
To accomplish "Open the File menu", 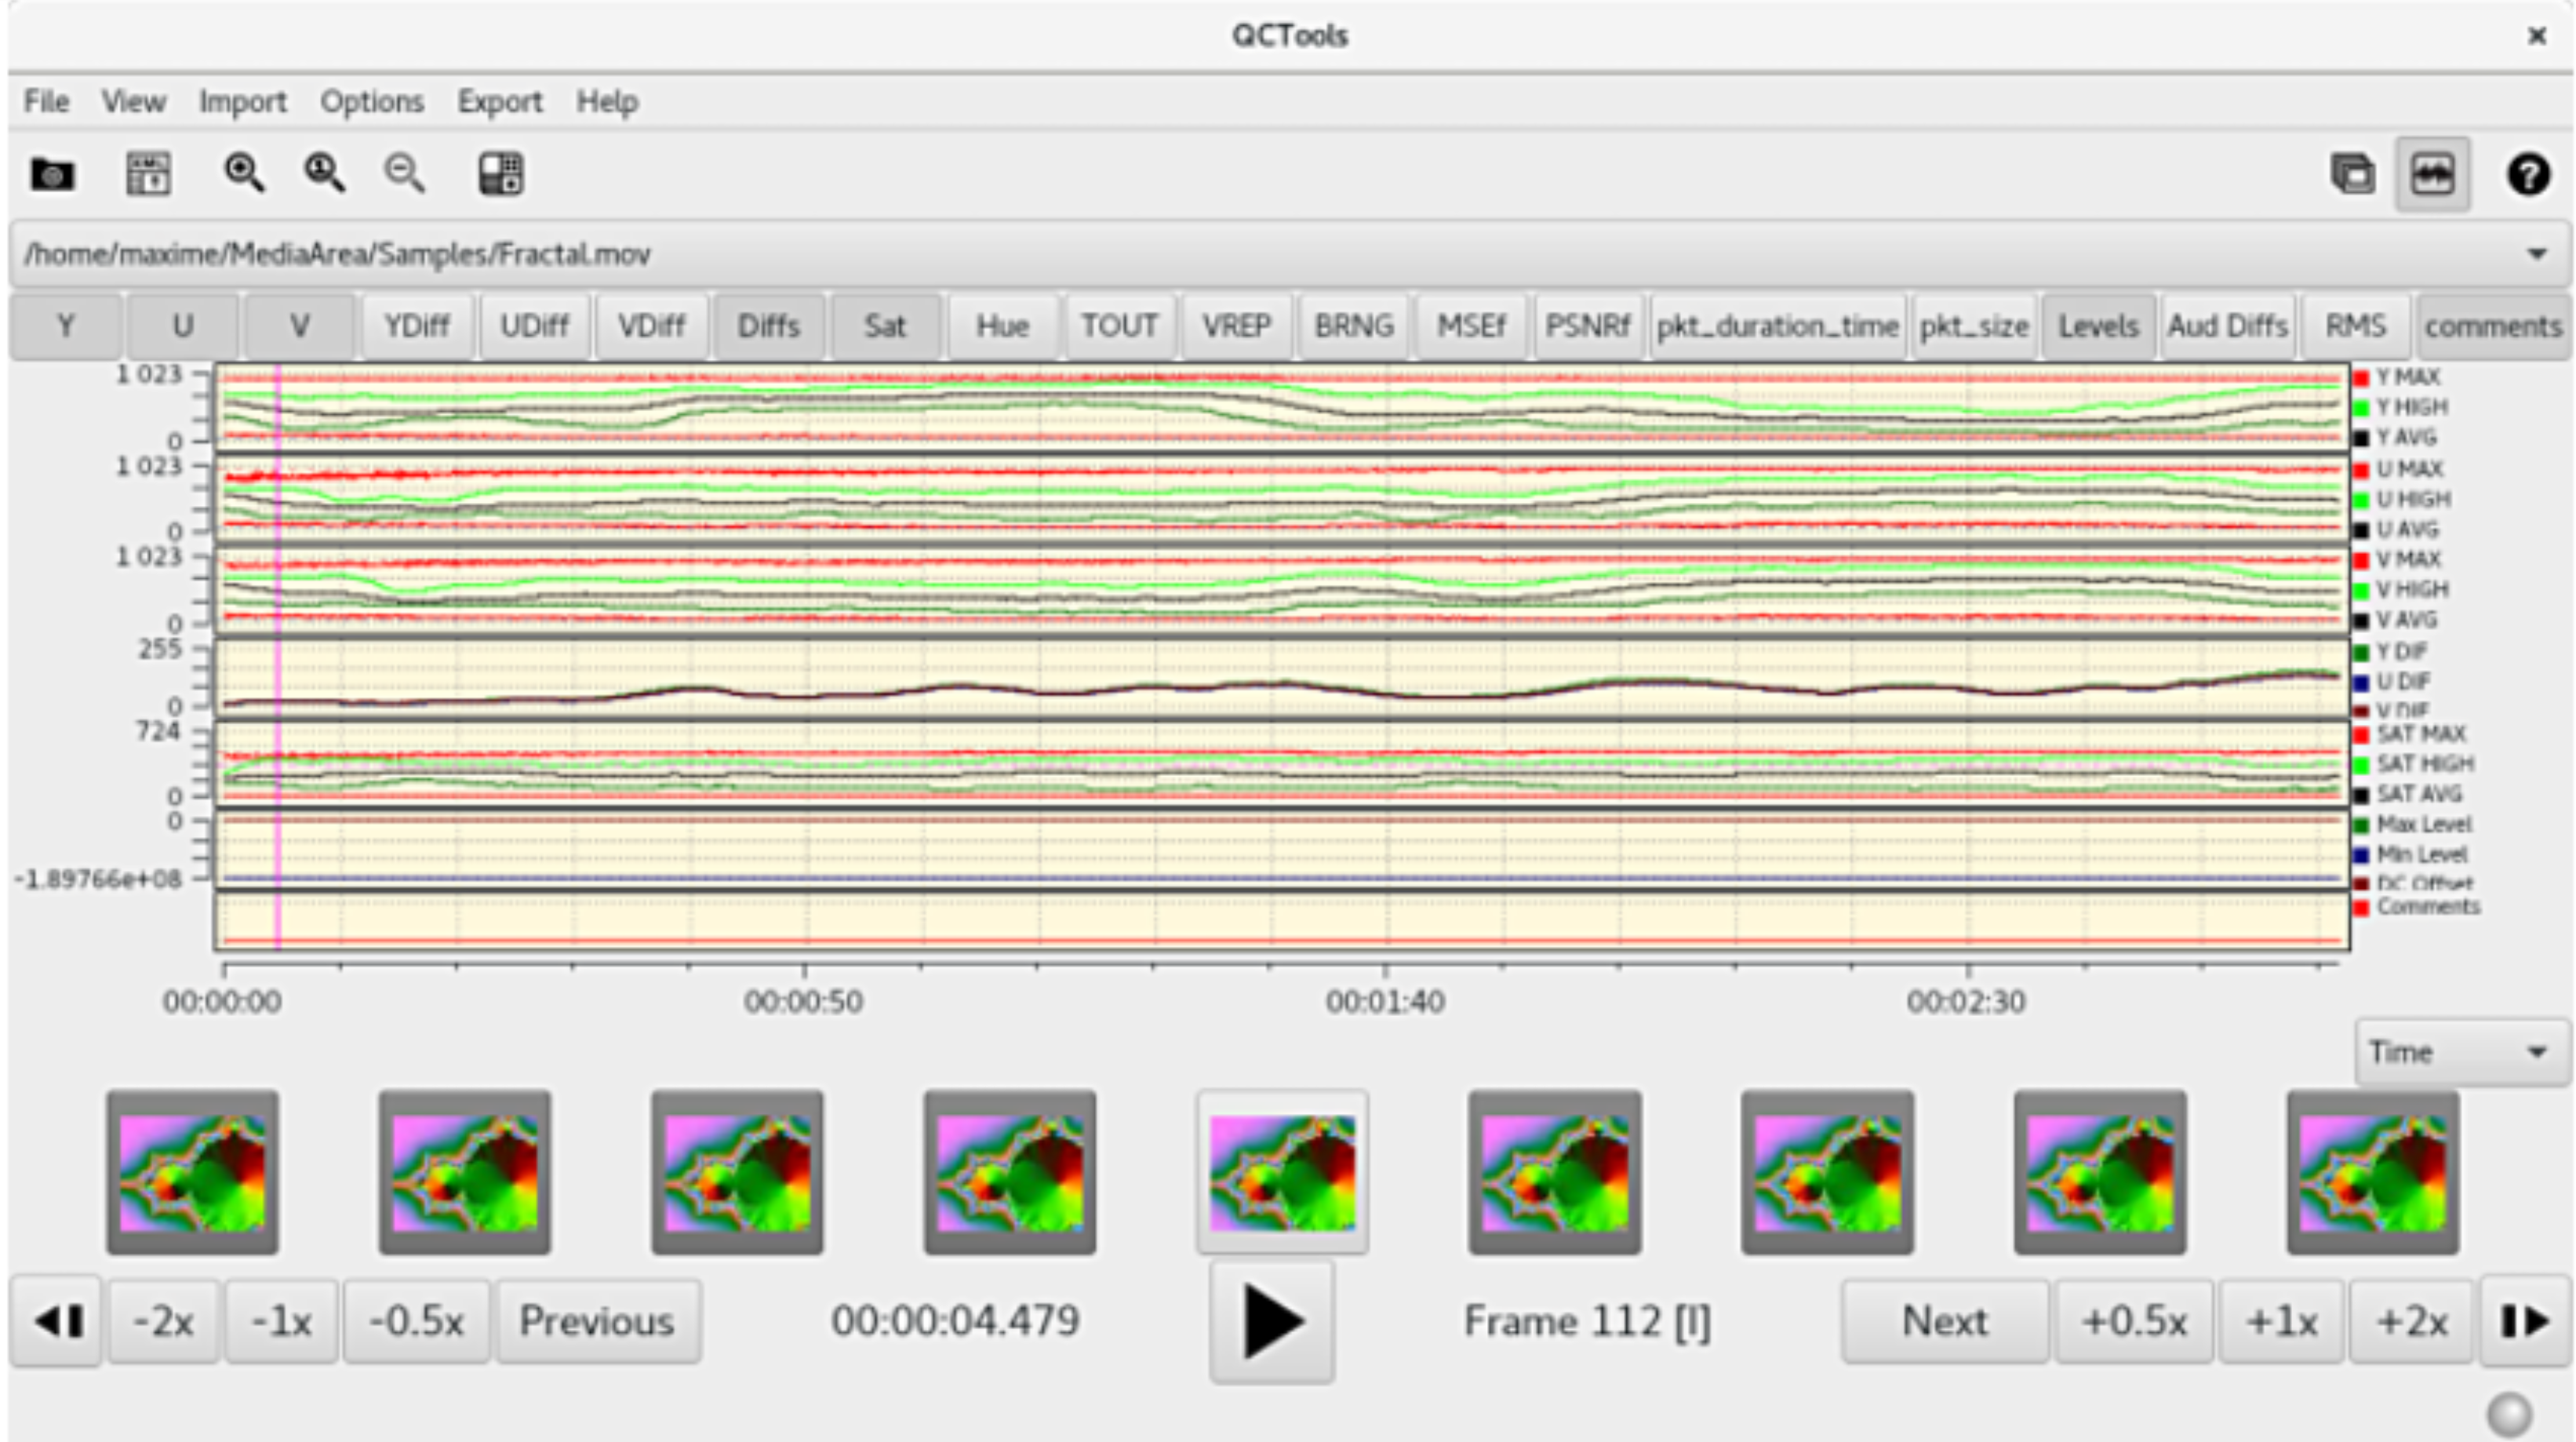I will click(x=46, y=101).
